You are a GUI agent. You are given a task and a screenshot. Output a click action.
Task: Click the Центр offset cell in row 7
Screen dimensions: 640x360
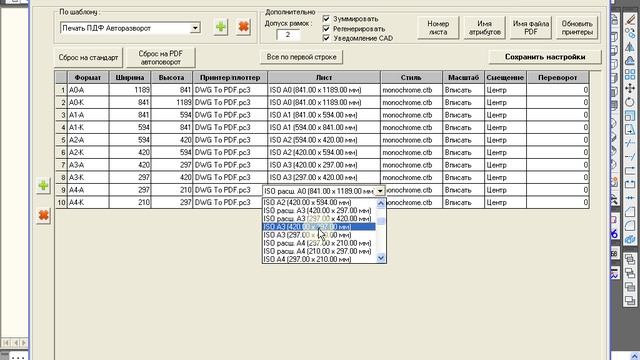[505, 165]
